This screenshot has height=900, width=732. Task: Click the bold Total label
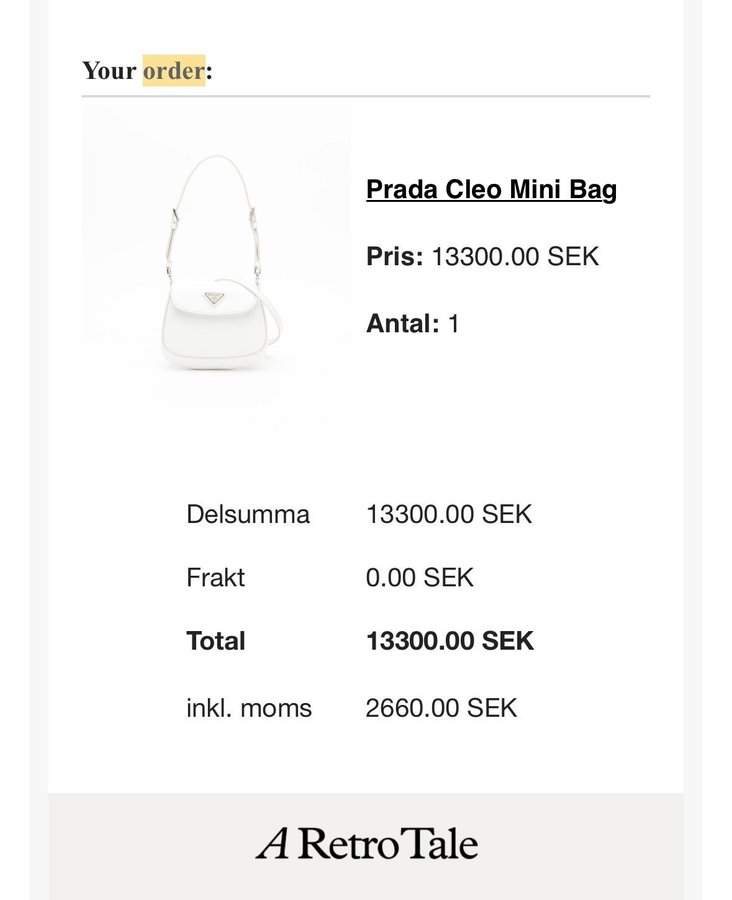(x=215, y=641)
